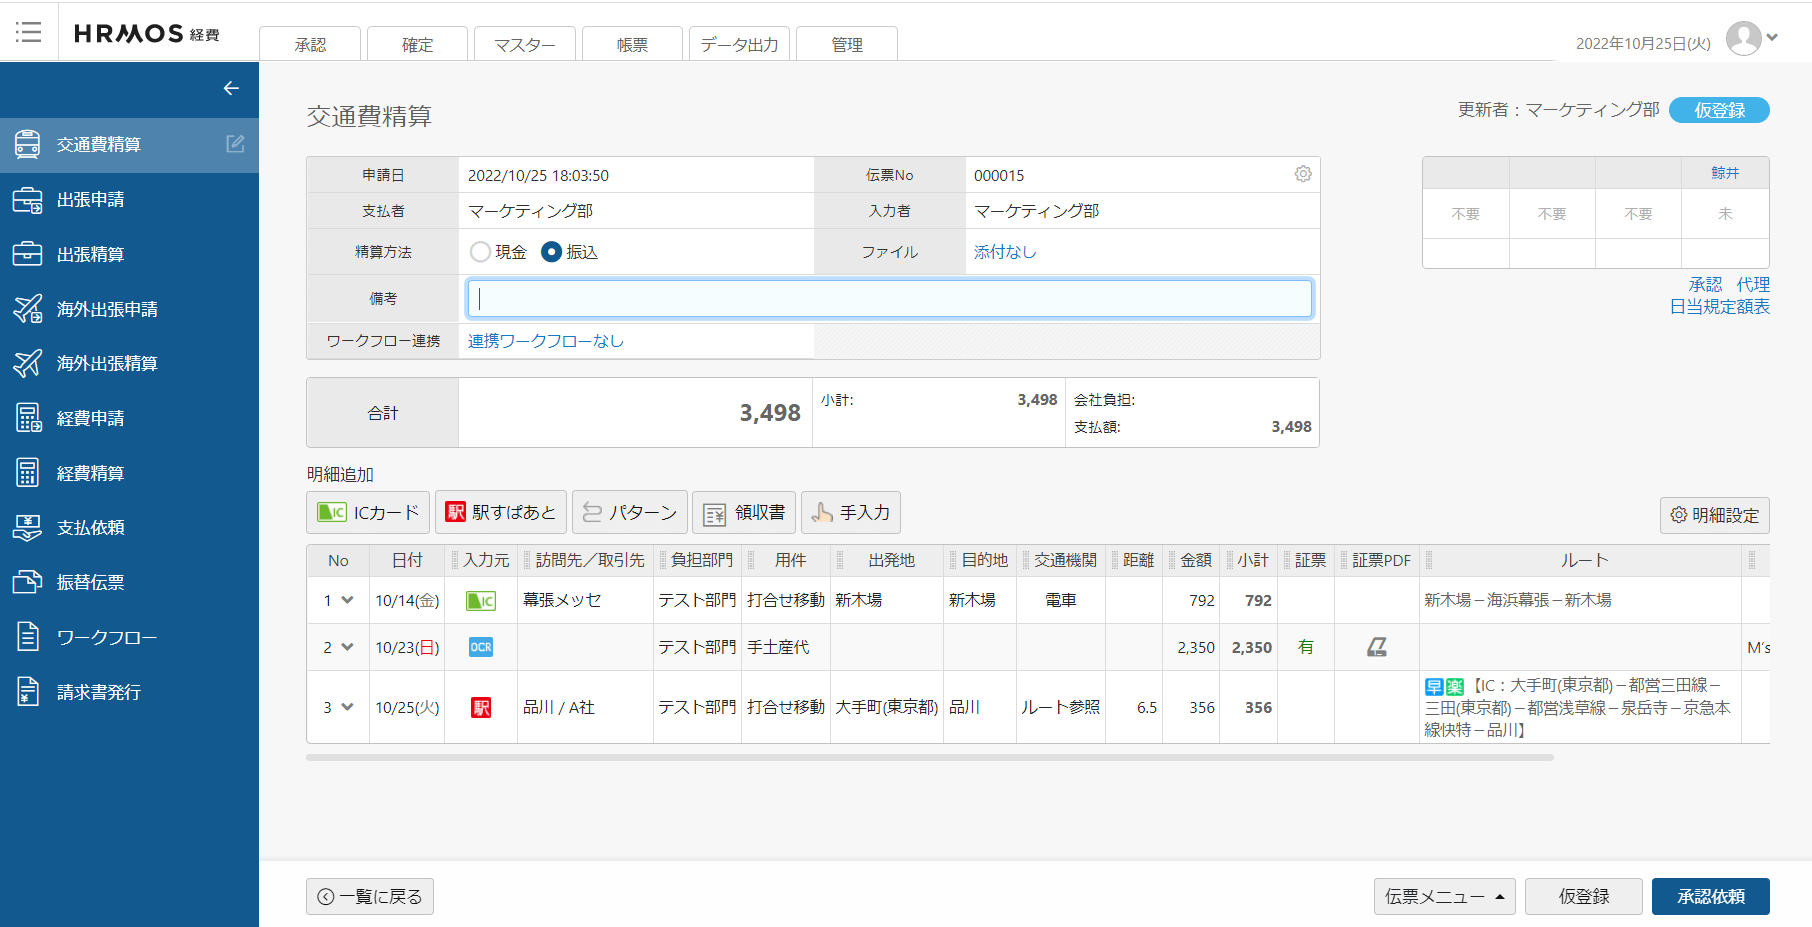Image resolution: width=1812 pixels, height=927 pixels.
Task: Switch payment method to 現金
Action: (x=480, y=252)
